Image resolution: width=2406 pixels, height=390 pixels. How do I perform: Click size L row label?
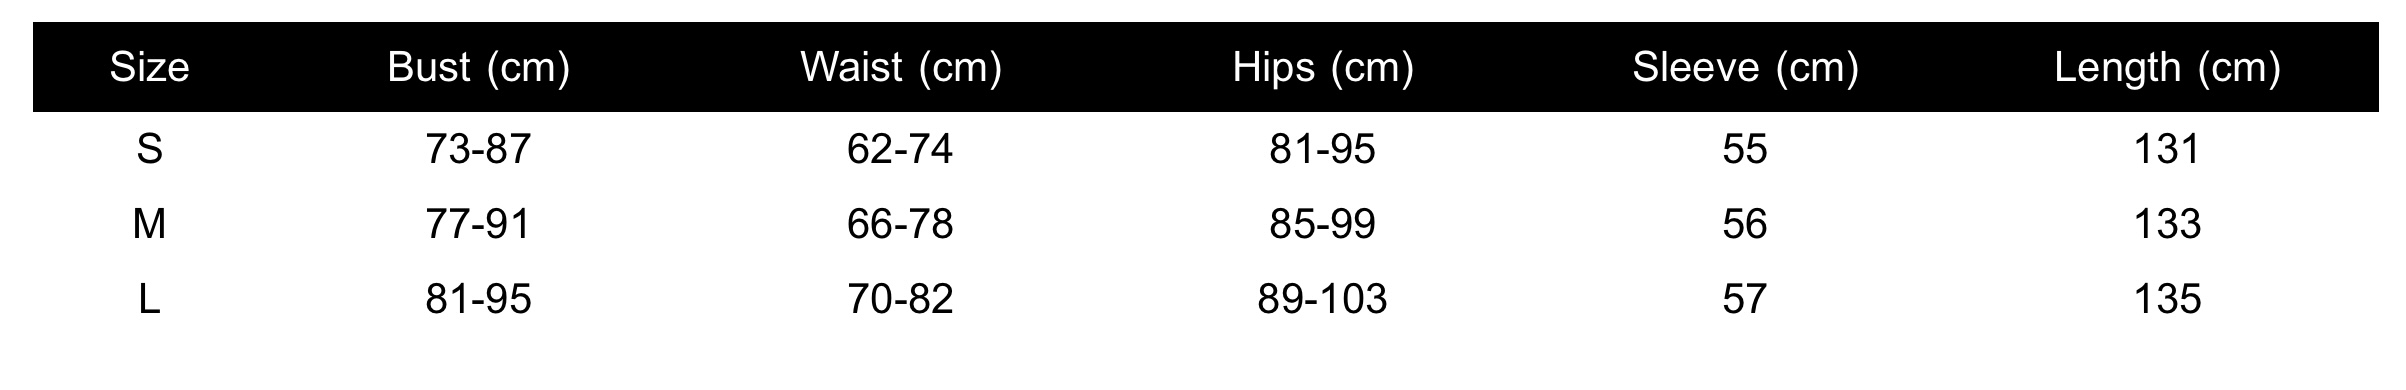click(149, 299)
